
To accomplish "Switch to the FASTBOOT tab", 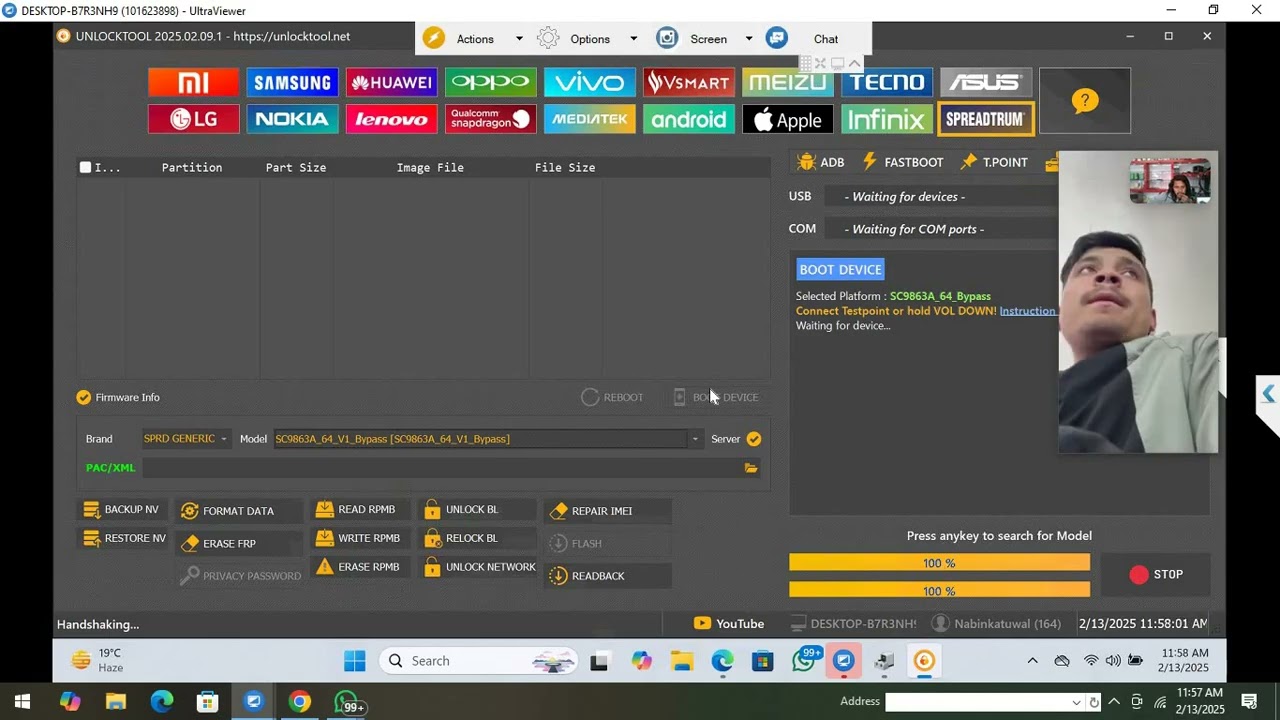I will click(903, 162).
